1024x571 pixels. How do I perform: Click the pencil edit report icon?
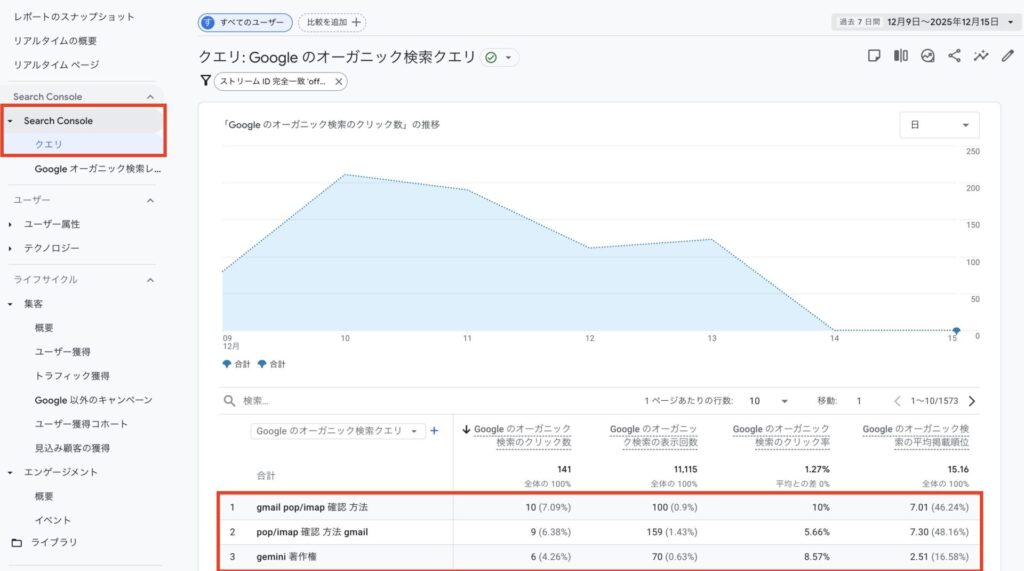tap(1007, 56)
